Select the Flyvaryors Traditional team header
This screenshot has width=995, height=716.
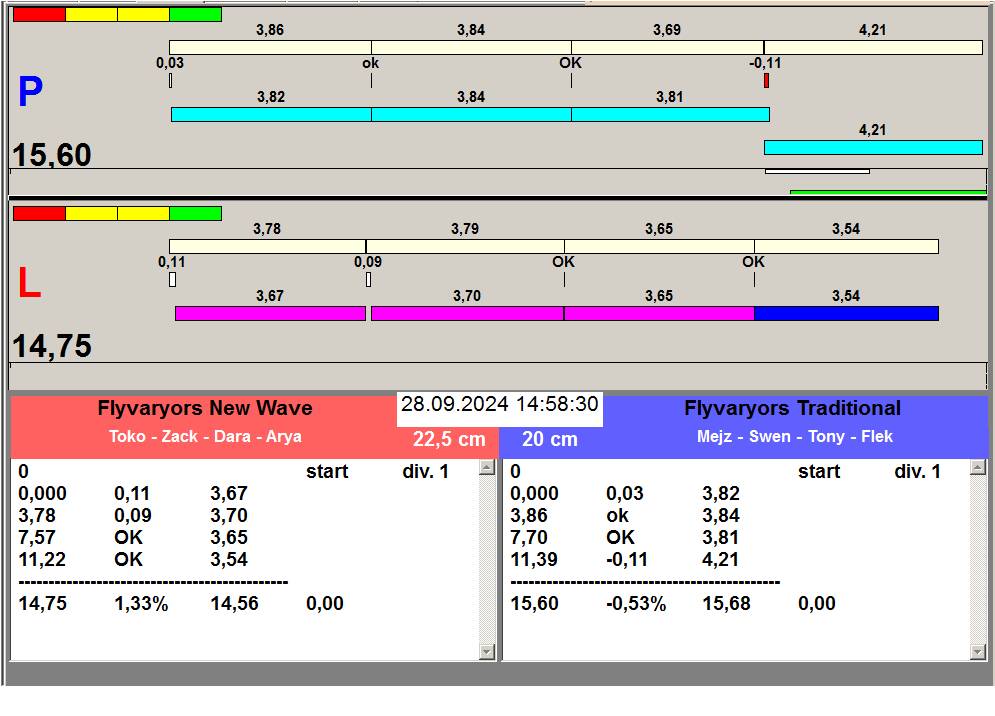pos(792,408)
